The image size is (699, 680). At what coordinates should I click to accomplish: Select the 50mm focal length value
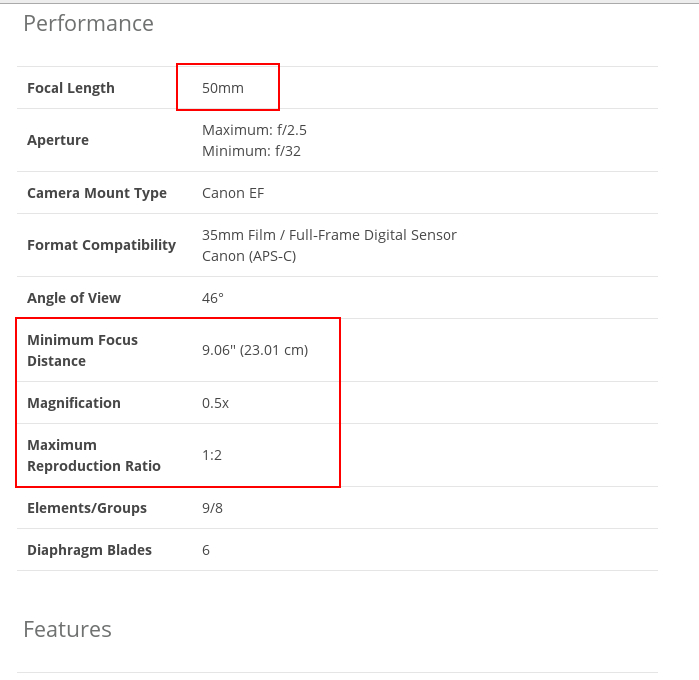(222, 88)
